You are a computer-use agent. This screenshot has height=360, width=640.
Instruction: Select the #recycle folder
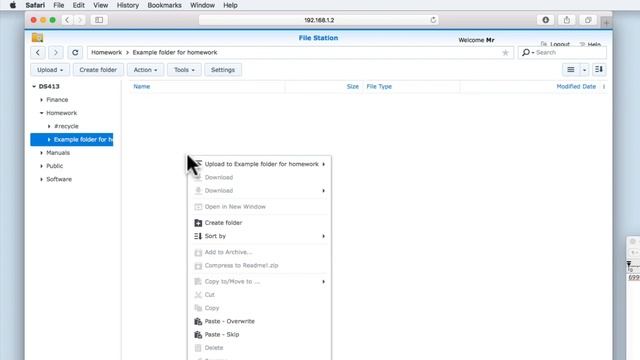coord(66,126)
